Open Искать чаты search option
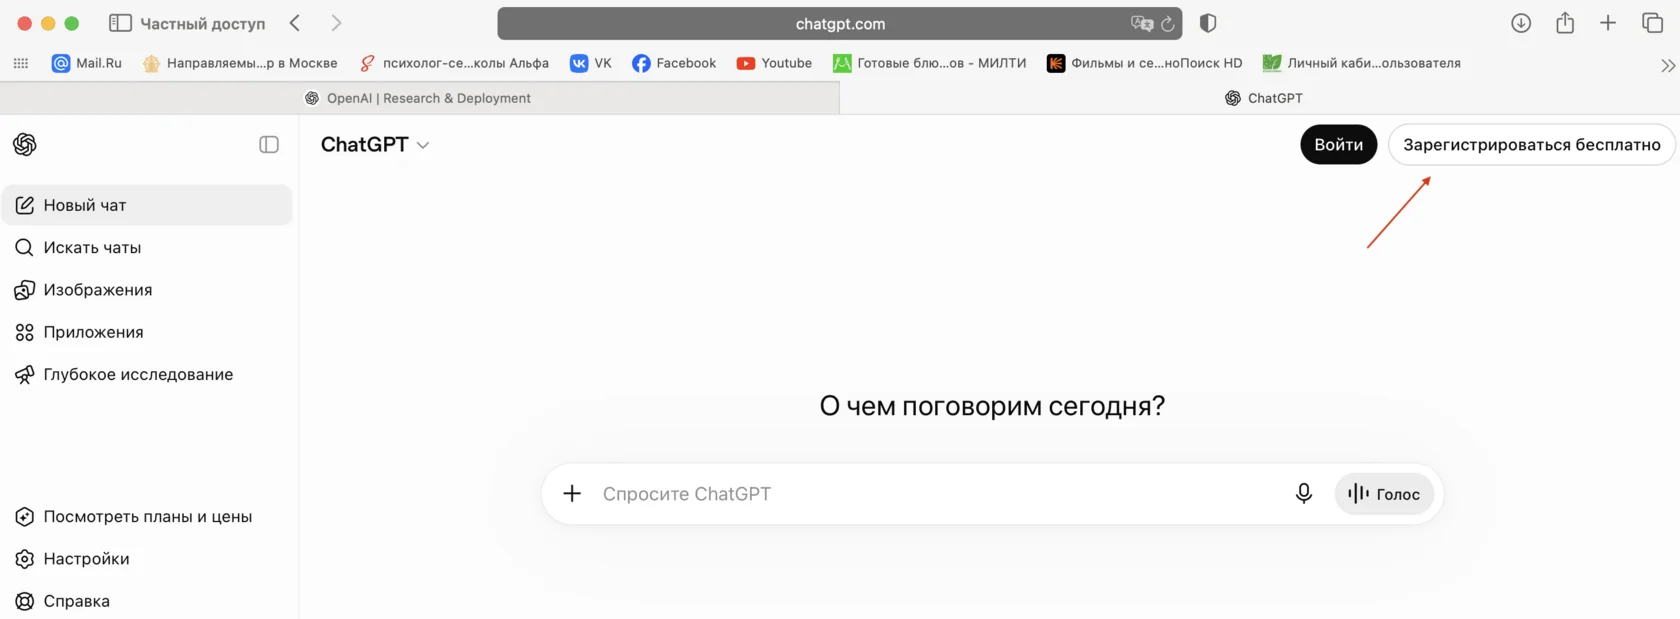 click(147, 247)
